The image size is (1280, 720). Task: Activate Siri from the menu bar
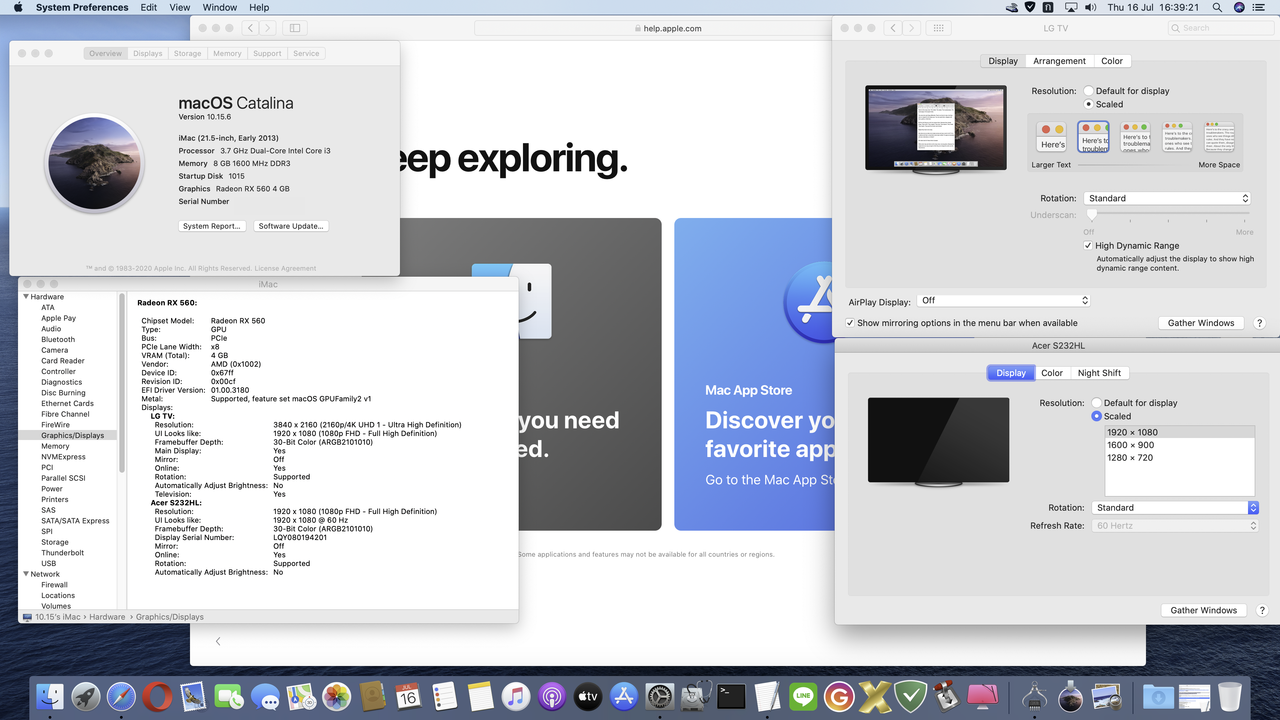(1240, 7)
